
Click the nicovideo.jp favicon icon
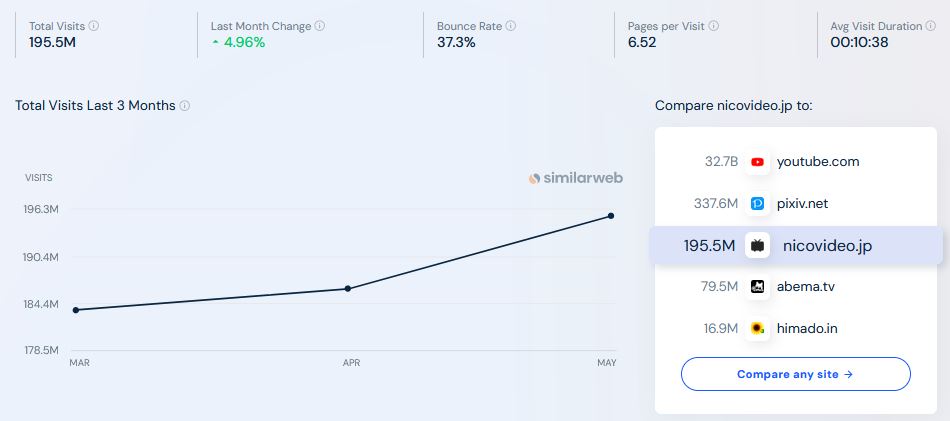[758, 246]
